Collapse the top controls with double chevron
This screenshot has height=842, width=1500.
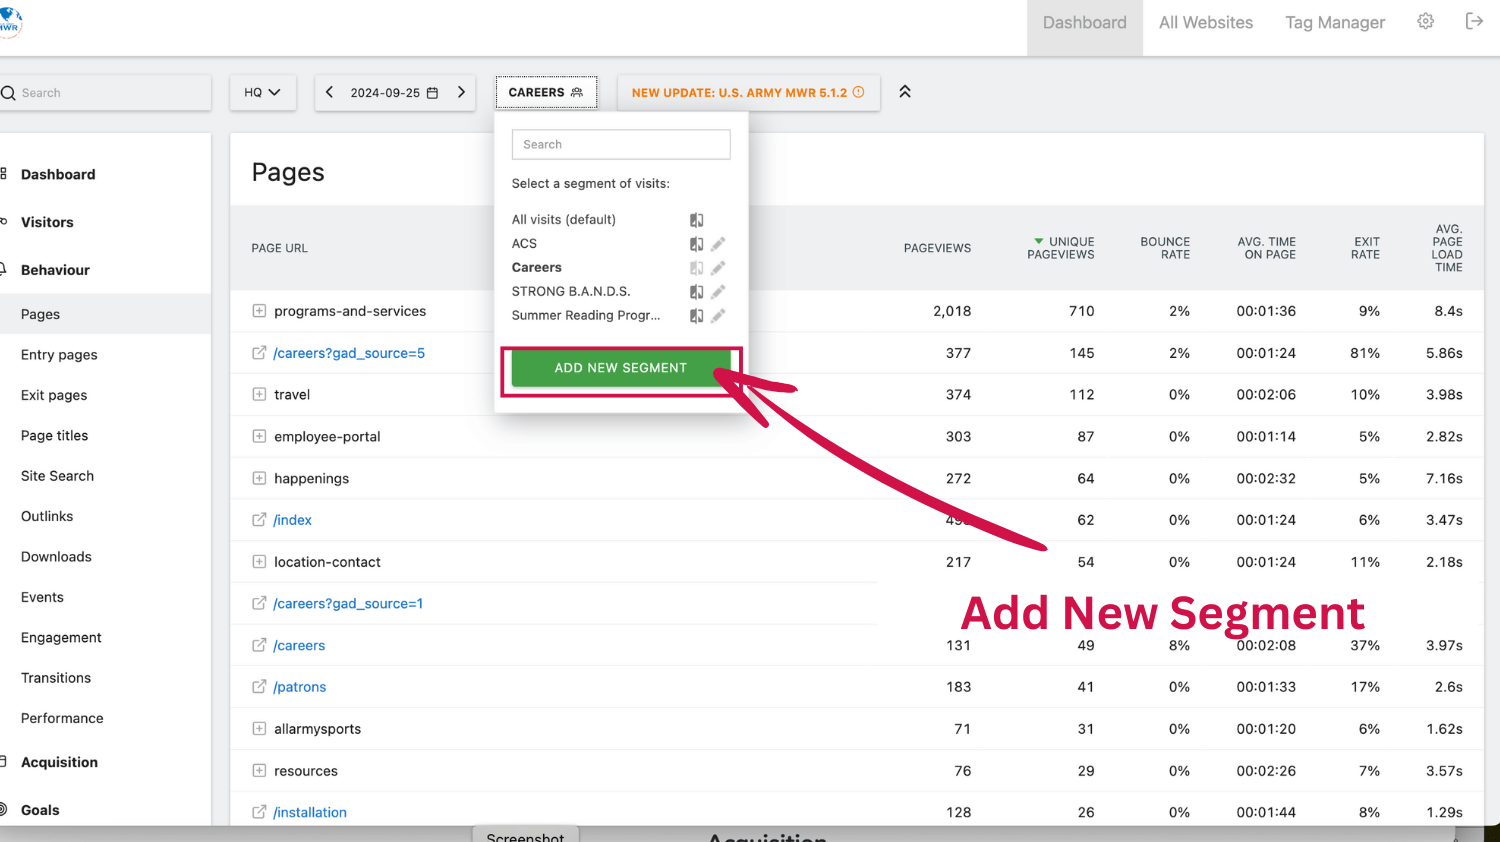pyautogui.click(x=905, y=91)
